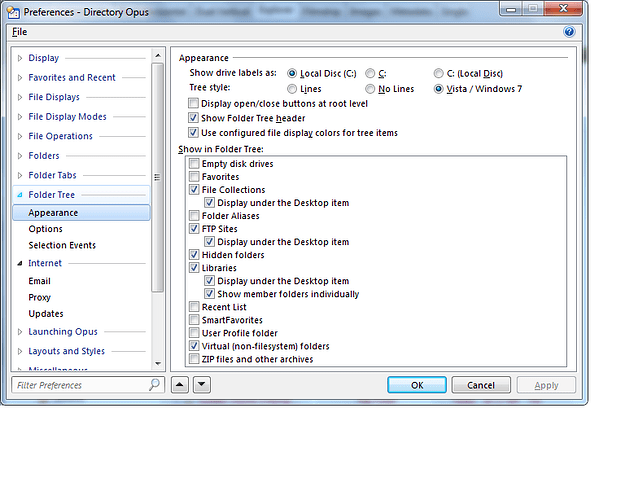Viewport: 625px width, 500px height.
Task: Uncheck Hidden folders
Action: coord(194,255)
